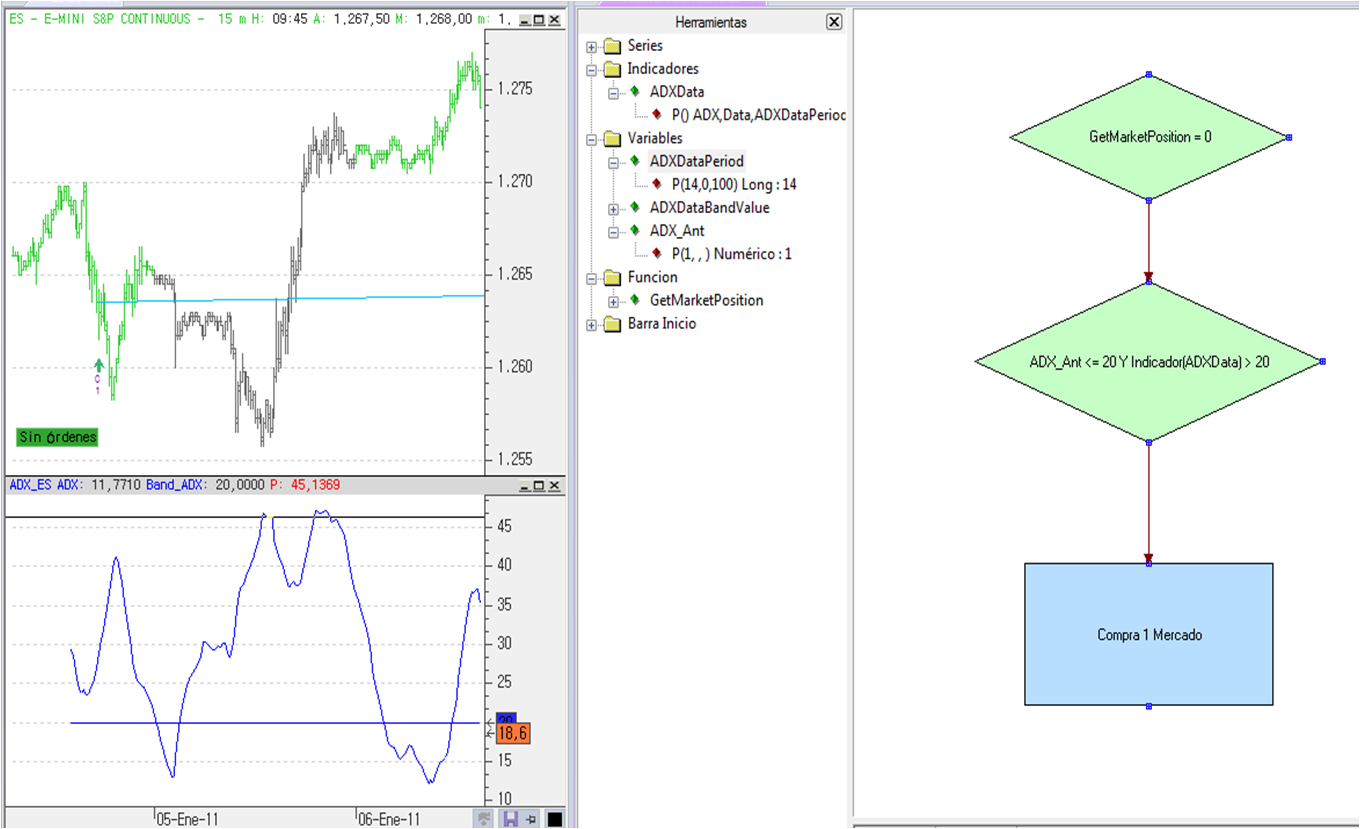Select the ADXDataBandValue tree item

pyautogui.click(x=710, y=208)
